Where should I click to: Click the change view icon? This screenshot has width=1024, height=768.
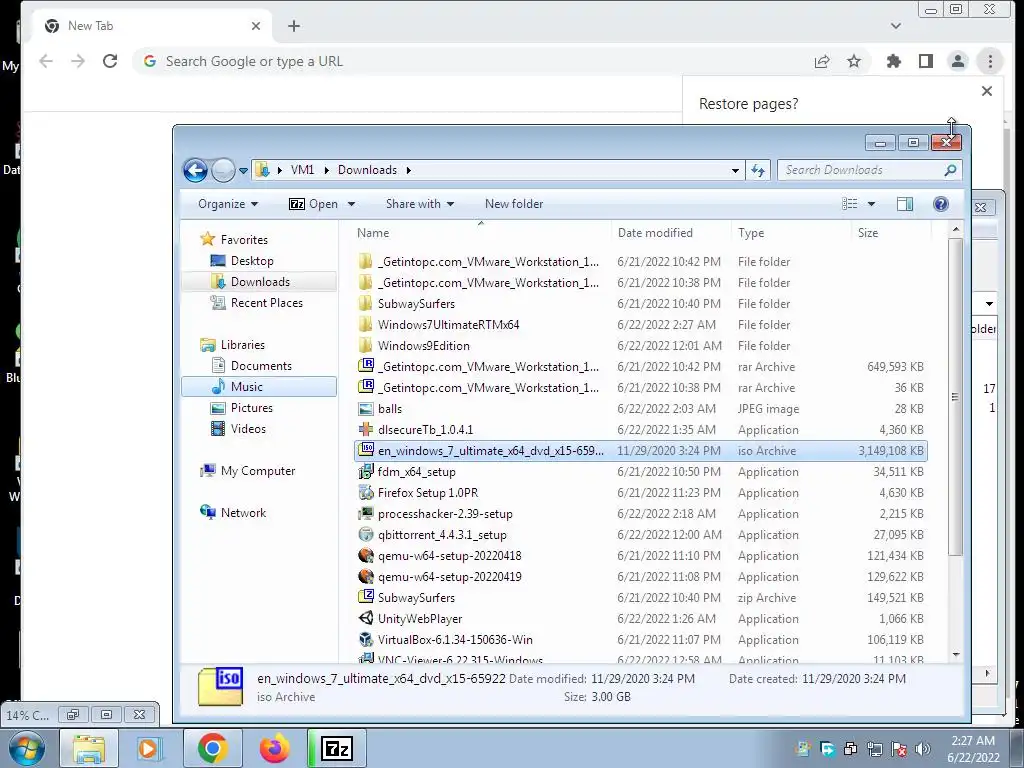click(850, 204)
